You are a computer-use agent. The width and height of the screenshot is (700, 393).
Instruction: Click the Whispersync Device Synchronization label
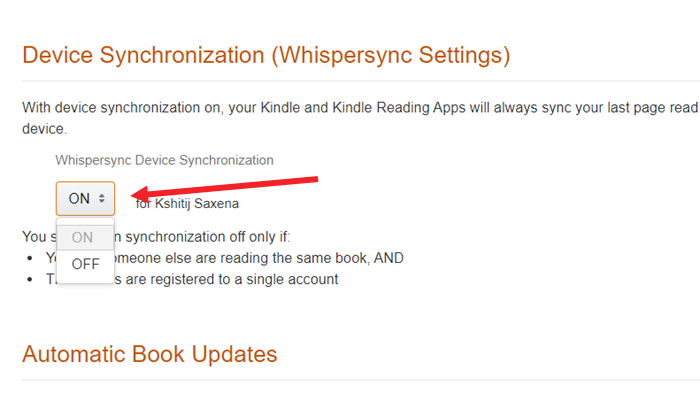[x=164, y=160]
